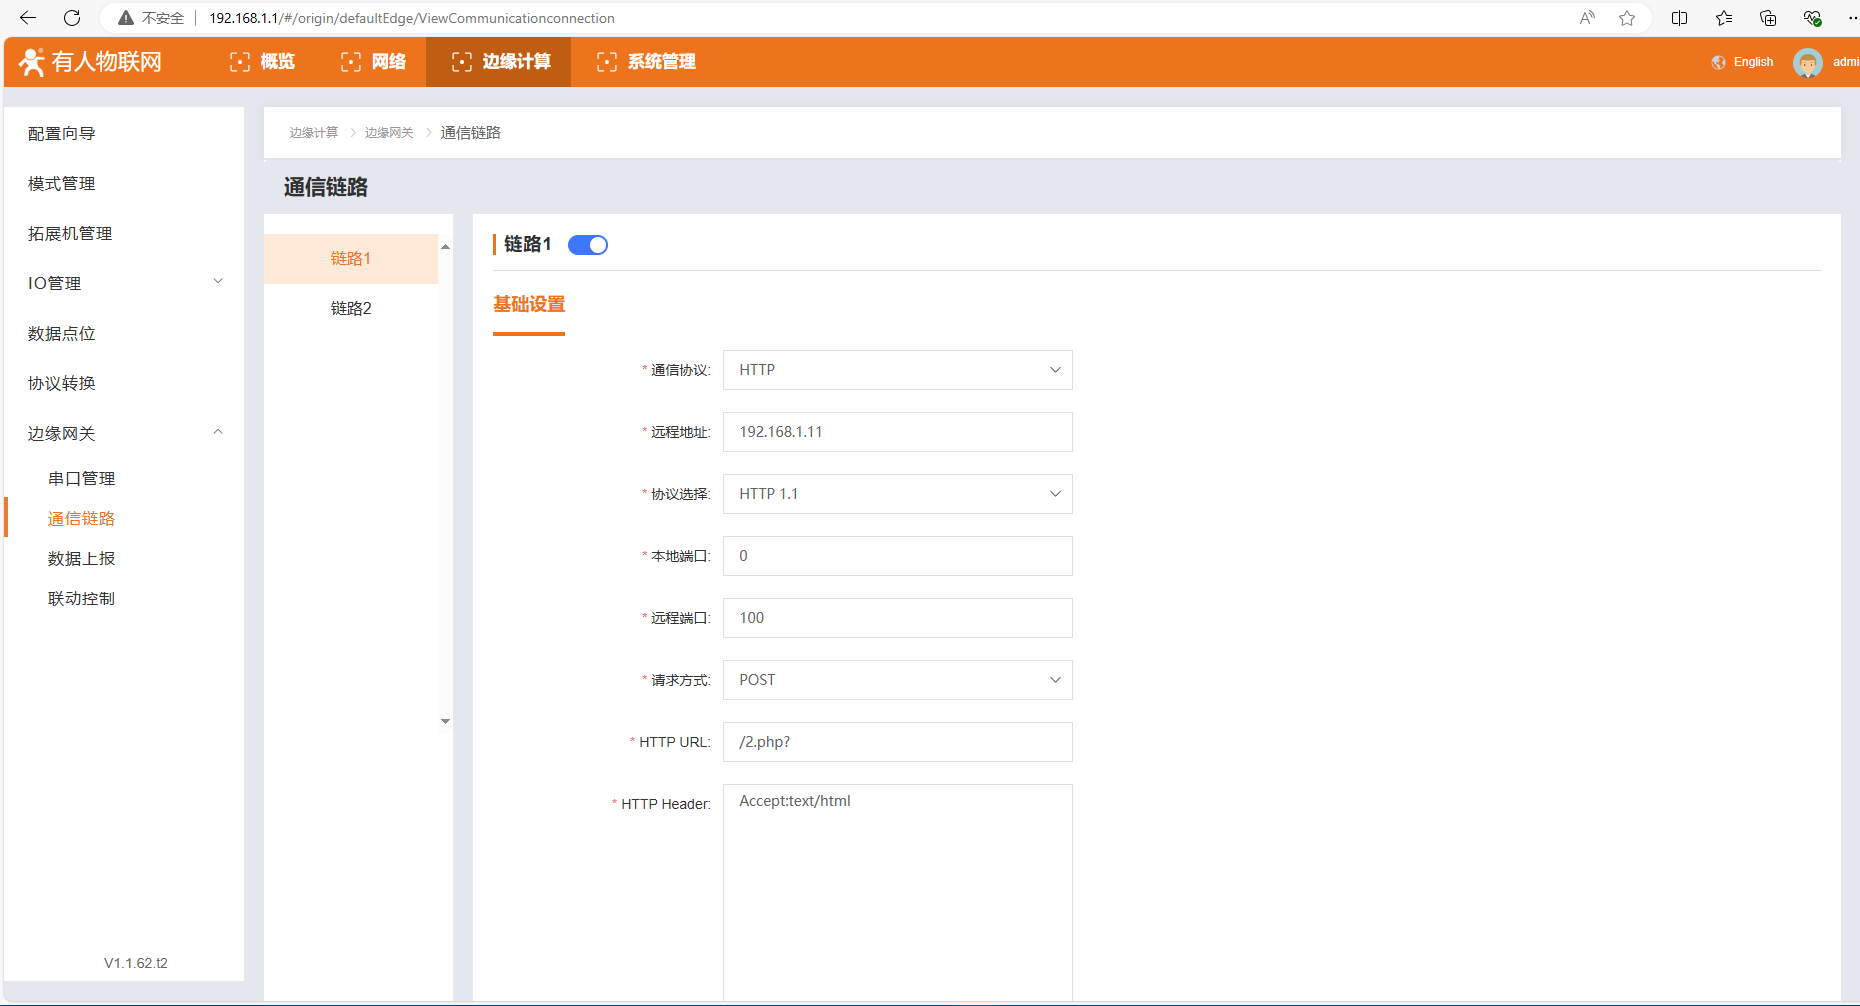Click the link list scroll down arrow

point(445,721)
